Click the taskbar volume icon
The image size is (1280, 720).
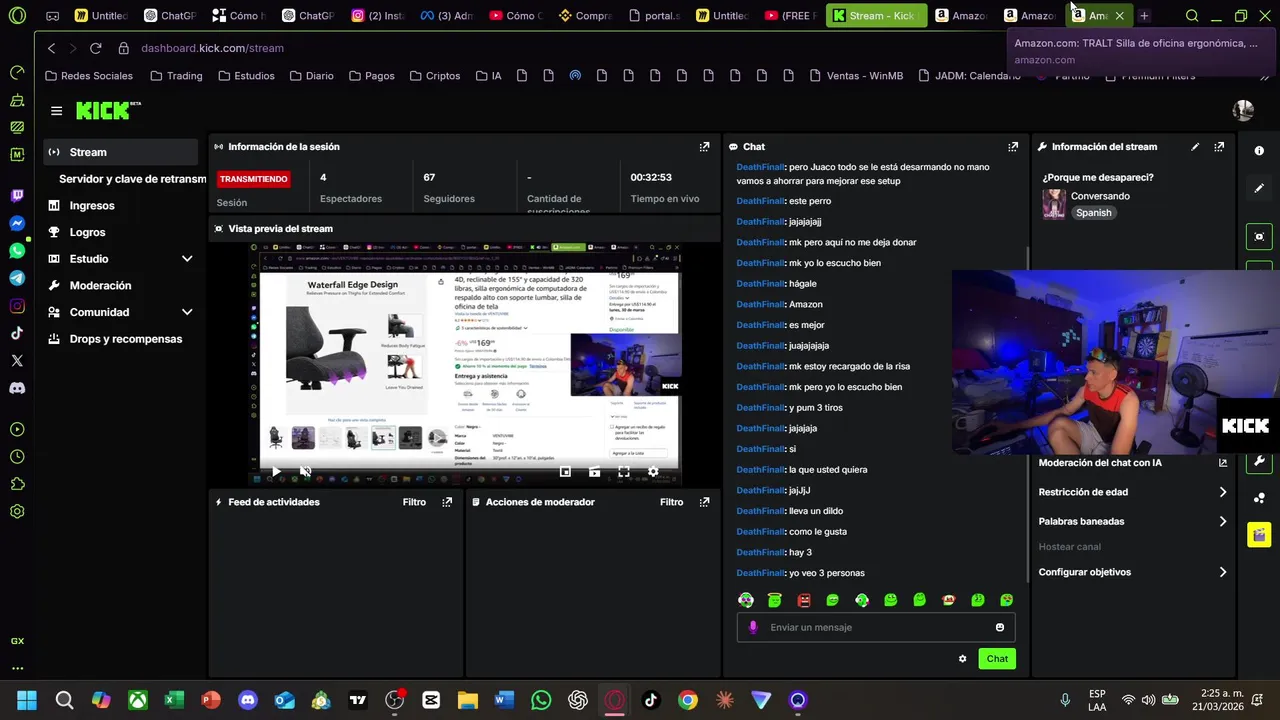coord(1148,700)
